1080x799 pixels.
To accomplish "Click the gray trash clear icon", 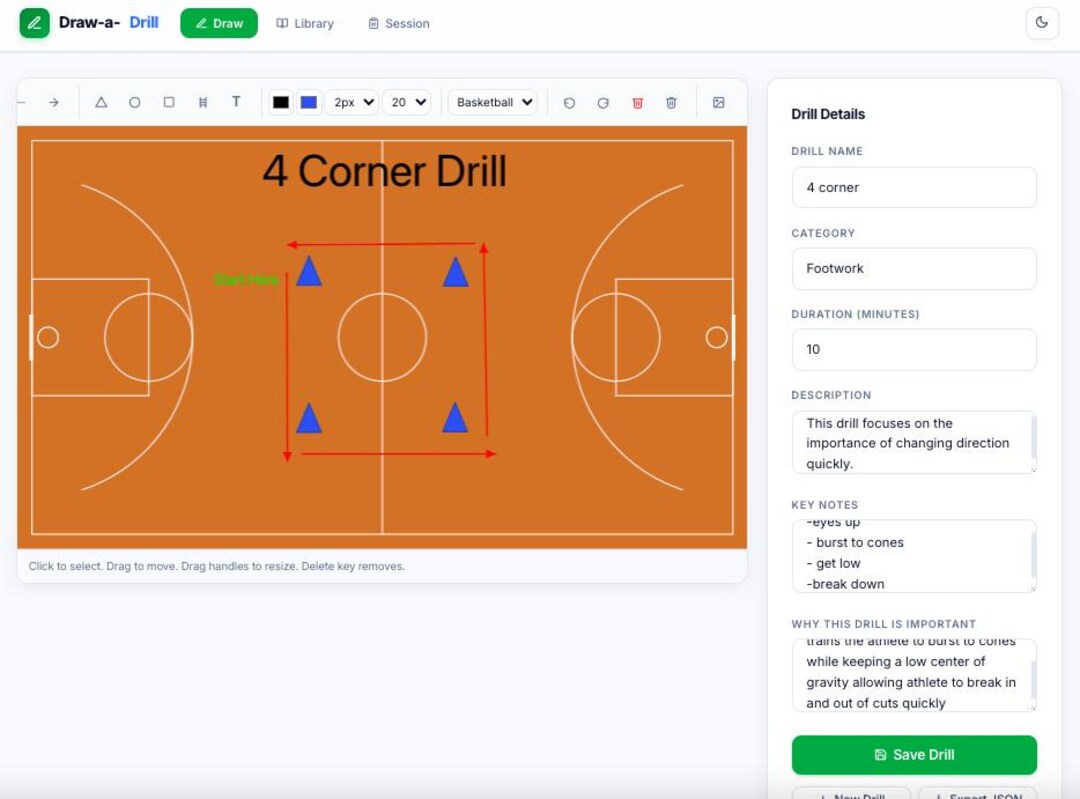I will tap(672, 103).
